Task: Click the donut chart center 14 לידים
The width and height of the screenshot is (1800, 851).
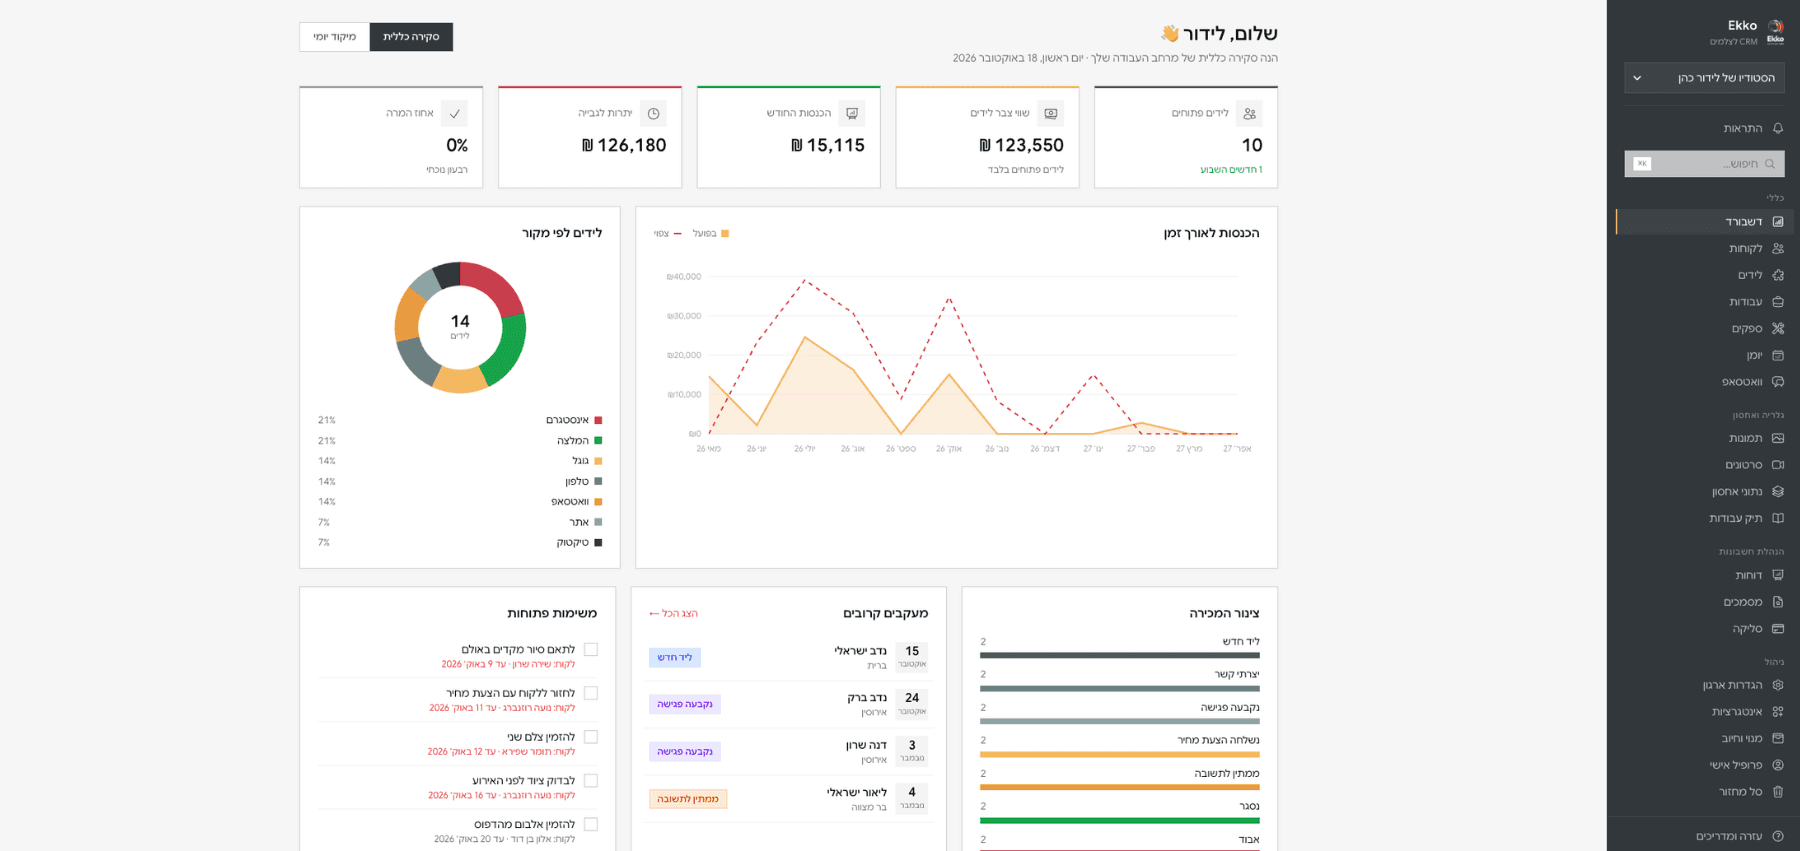Action: click(x=460, y=326)
